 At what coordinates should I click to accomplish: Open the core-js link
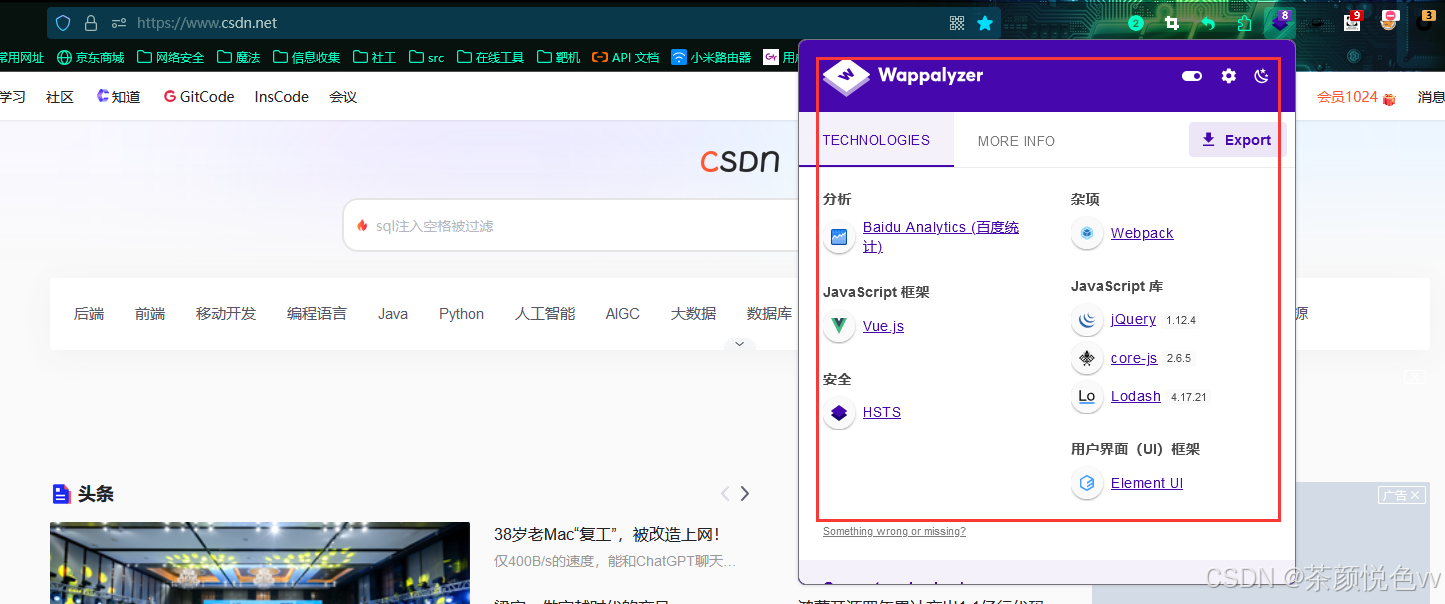[1134, 358]
